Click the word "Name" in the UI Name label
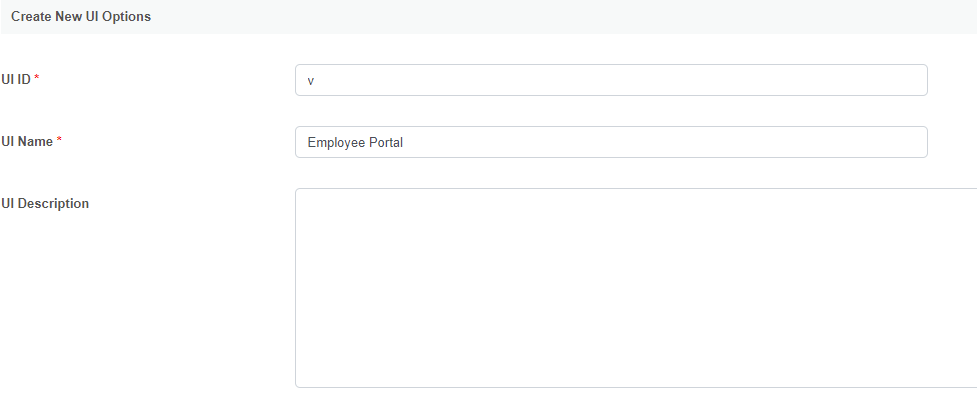The width and height of the screenshot is (977, 405). (35, 142)
